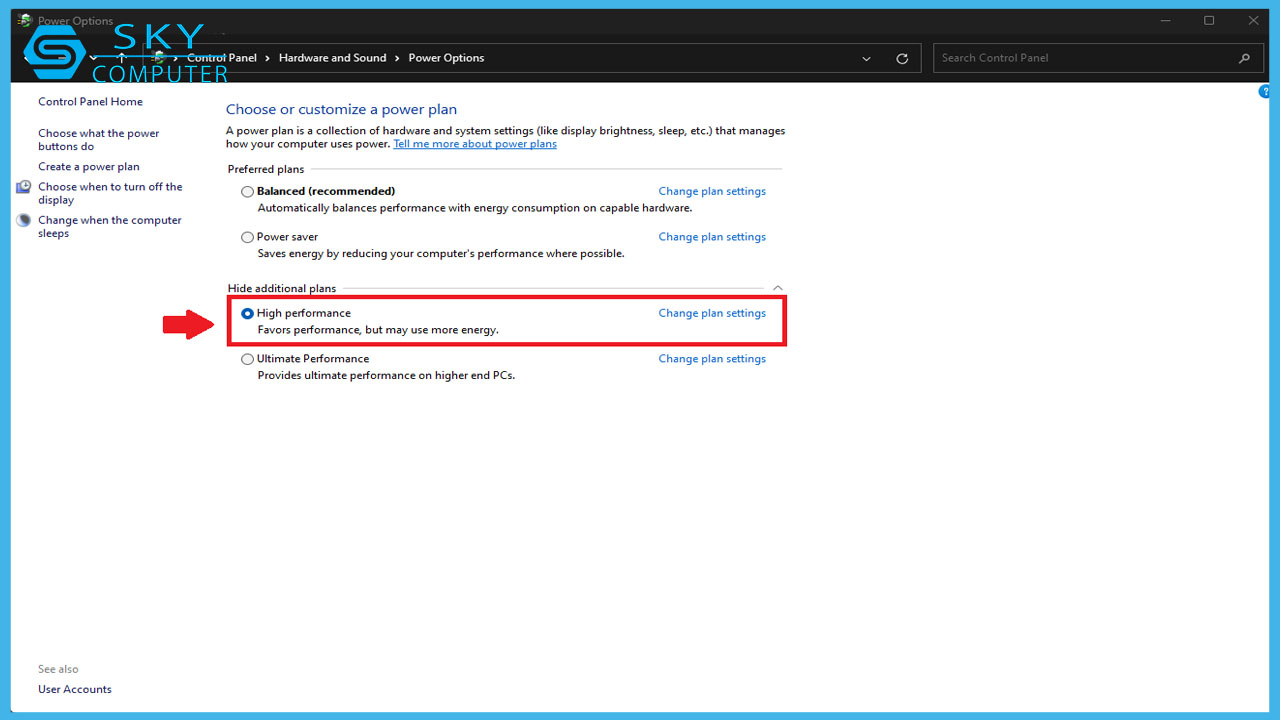Screen dimensions: 1280x720
Task: Click the Up one level arrow
Action: [x=122, y=57]
